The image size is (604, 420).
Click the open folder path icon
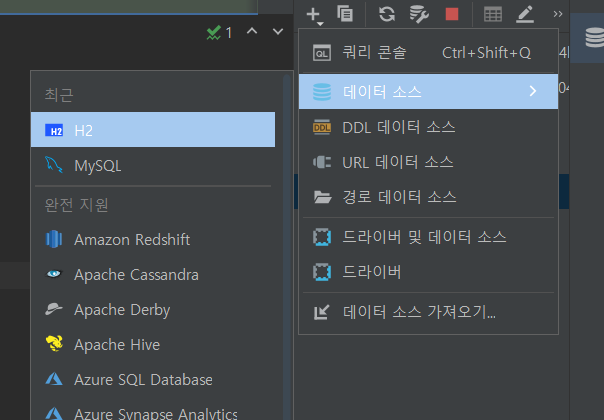pyautogui.click(x=322, y=197)
